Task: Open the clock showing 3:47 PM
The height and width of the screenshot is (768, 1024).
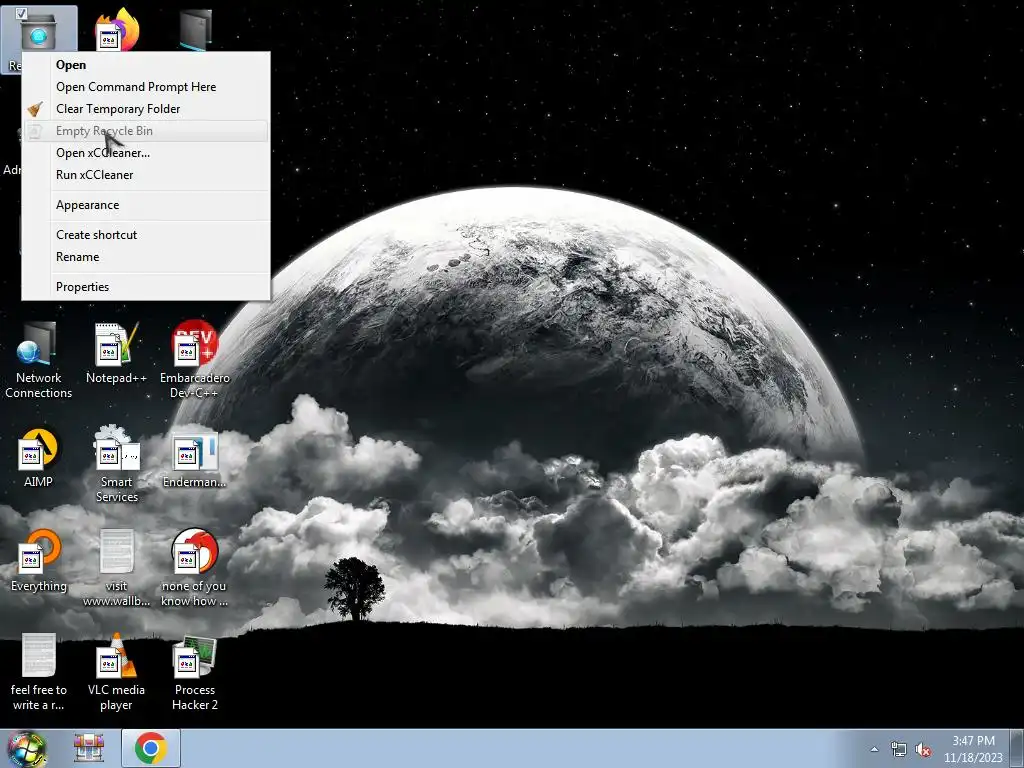Action: [973, 749]
